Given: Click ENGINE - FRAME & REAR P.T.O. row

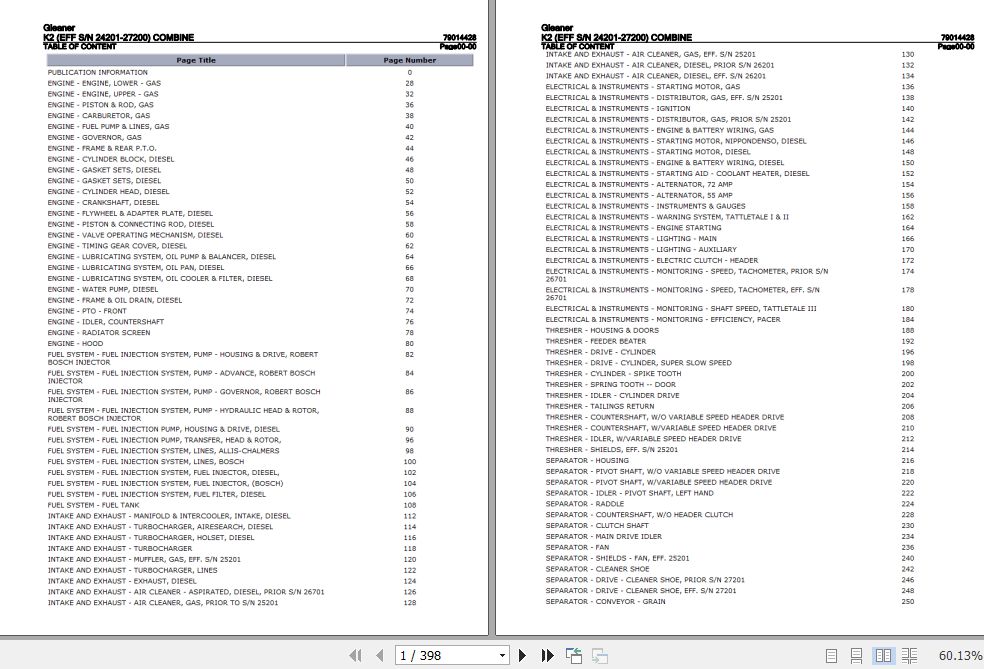Looking at the screenshot, I should 102,148.
